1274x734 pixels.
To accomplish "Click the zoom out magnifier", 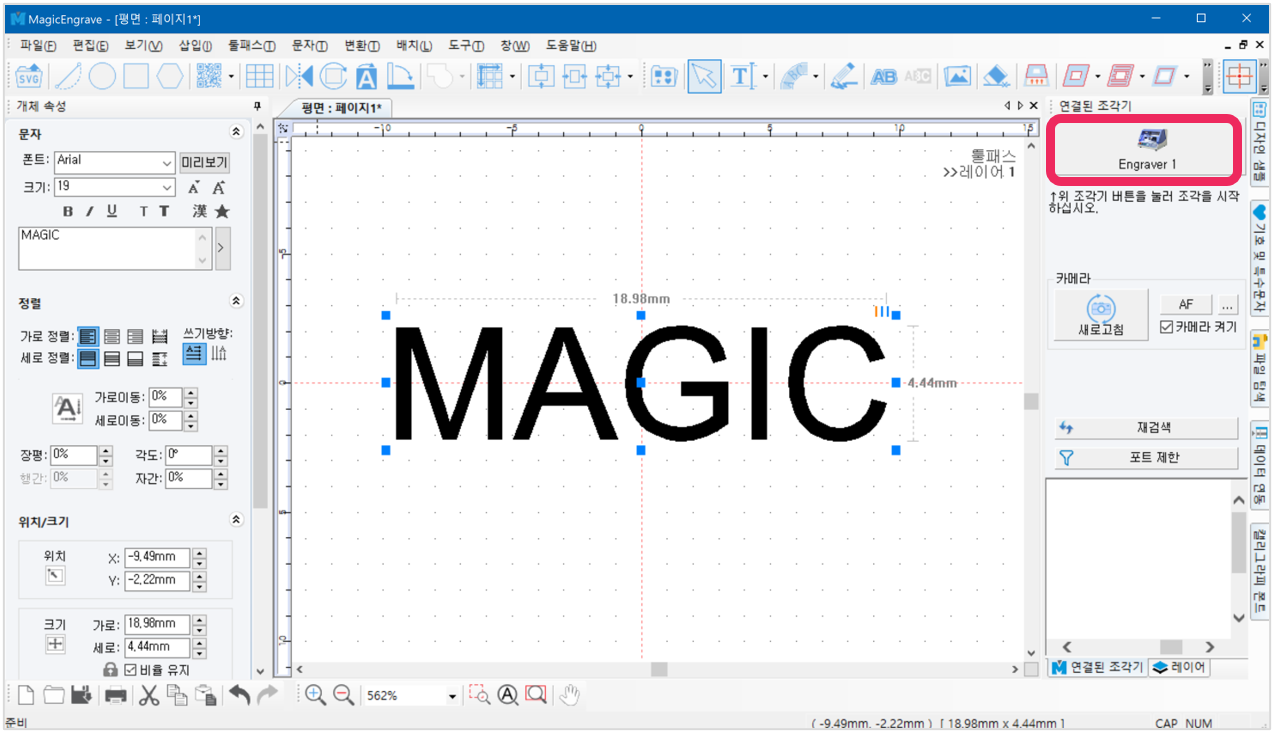I will coord(343,695).
